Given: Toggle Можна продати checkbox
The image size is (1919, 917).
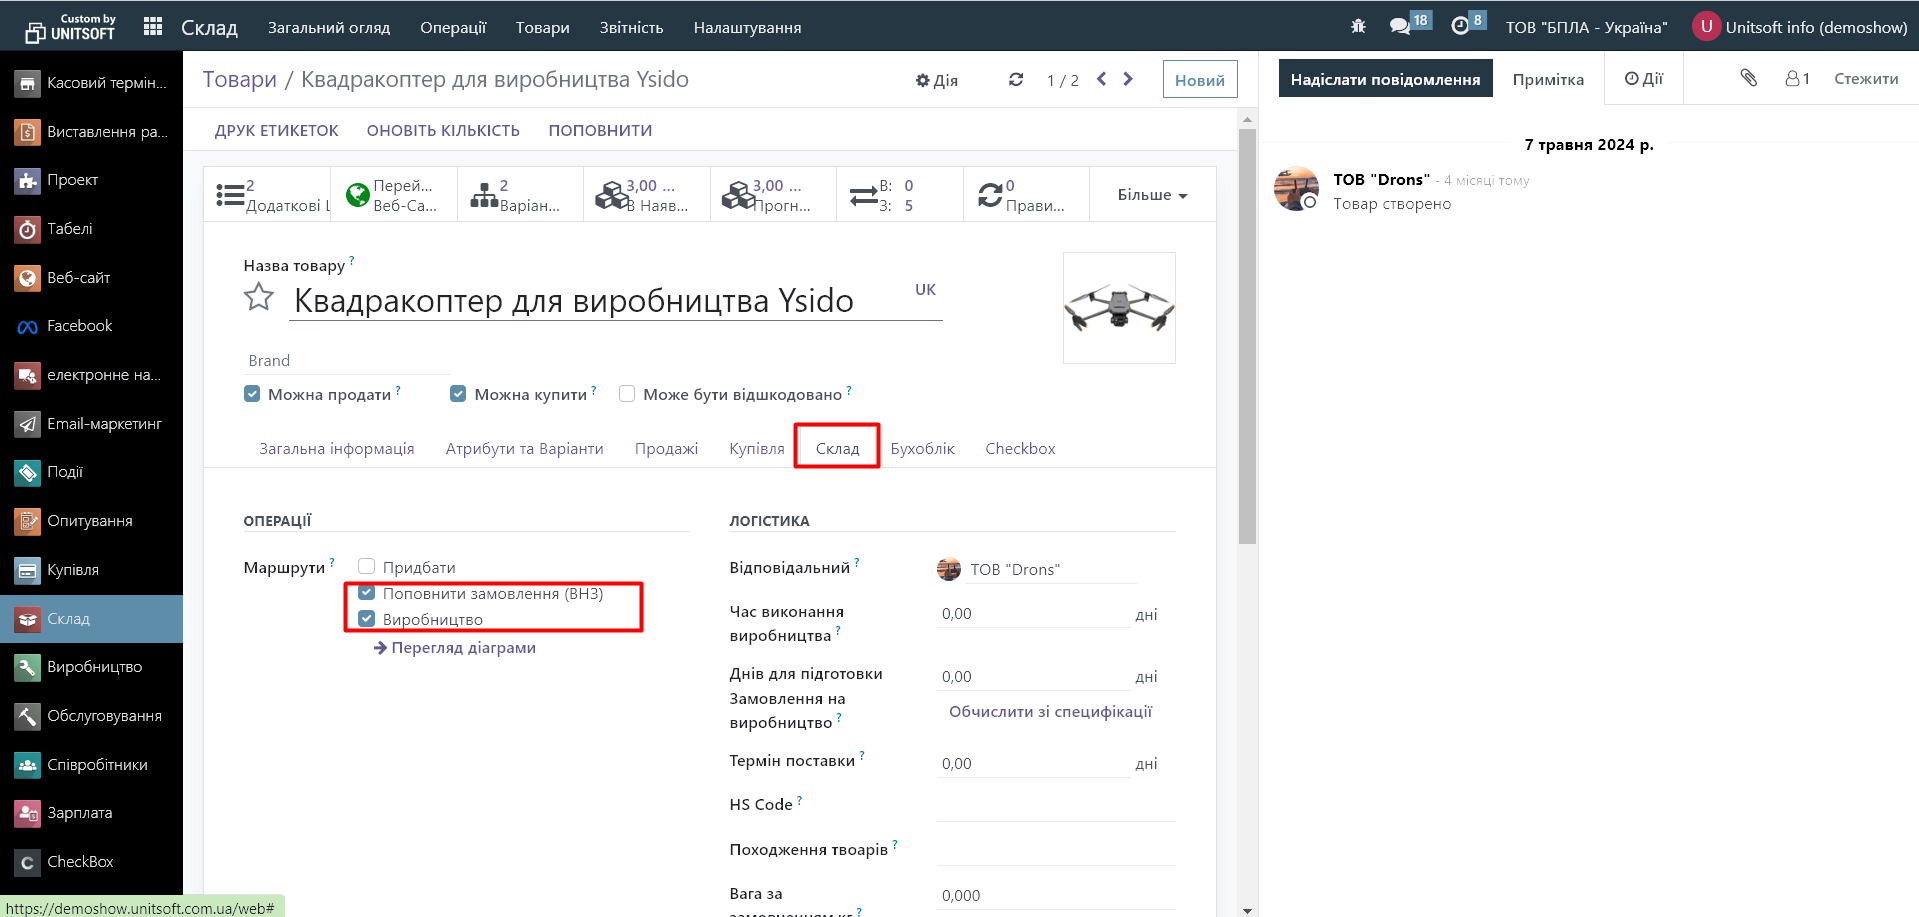Looking at the screenshot, I should (x=252, y=394).
